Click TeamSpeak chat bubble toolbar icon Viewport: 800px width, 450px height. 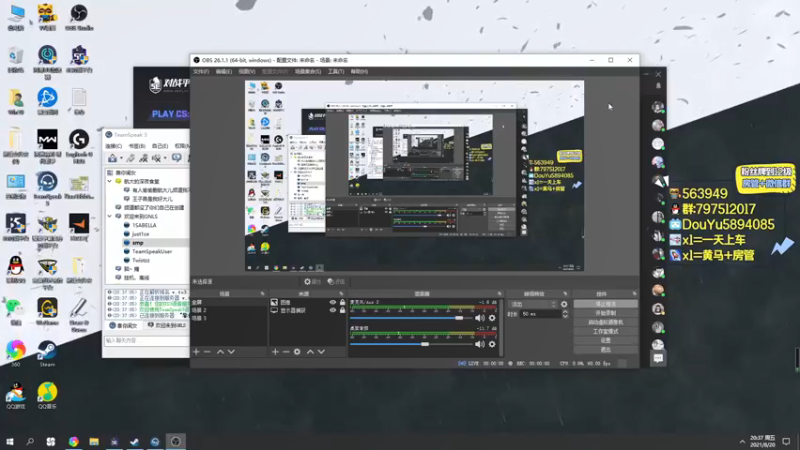(177, 158)
